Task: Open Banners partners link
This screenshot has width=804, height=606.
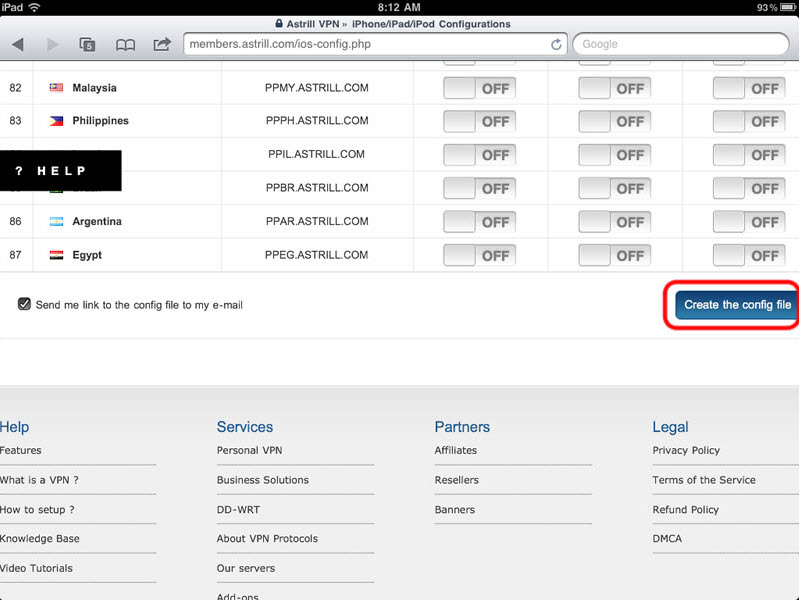Action: [454, 510]
